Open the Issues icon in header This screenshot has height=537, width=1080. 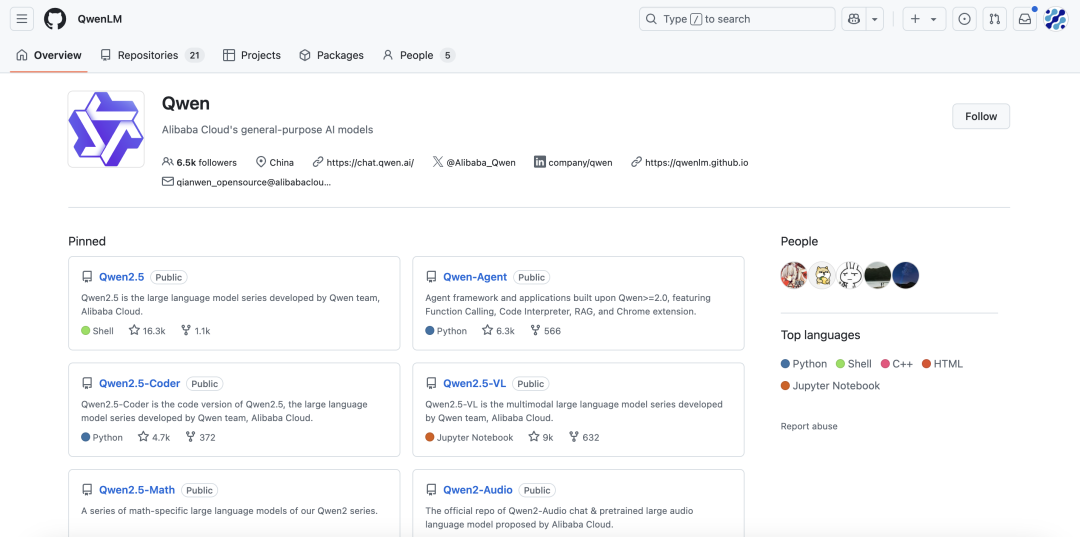pos(964,19)
